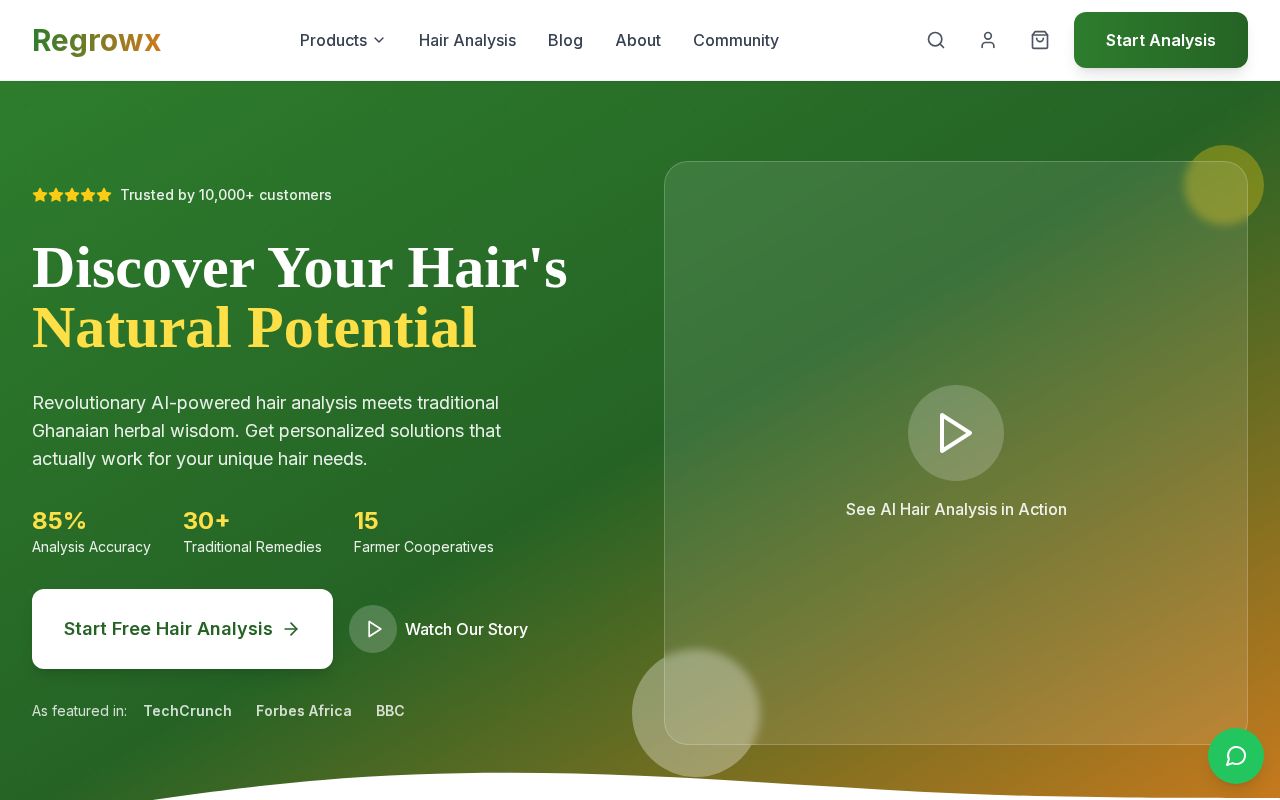Screen dimensions: 1280x800
Task: Open the search icon in header
Action: click(936, 40)
